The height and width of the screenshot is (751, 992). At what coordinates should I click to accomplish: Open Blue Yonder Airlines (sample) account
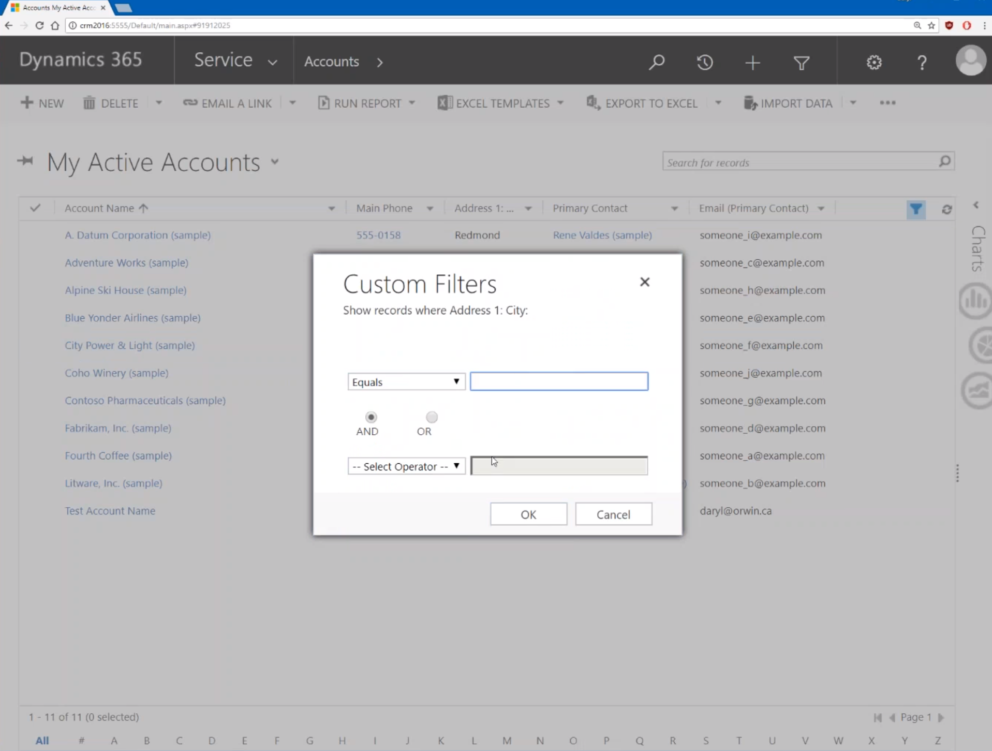click(x=132, y=318)
